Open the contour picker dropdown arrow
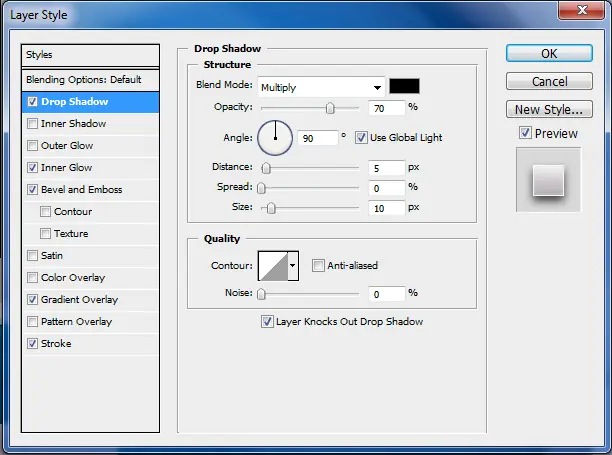This screenshot has width=612, height=455. tap(293, 266)
